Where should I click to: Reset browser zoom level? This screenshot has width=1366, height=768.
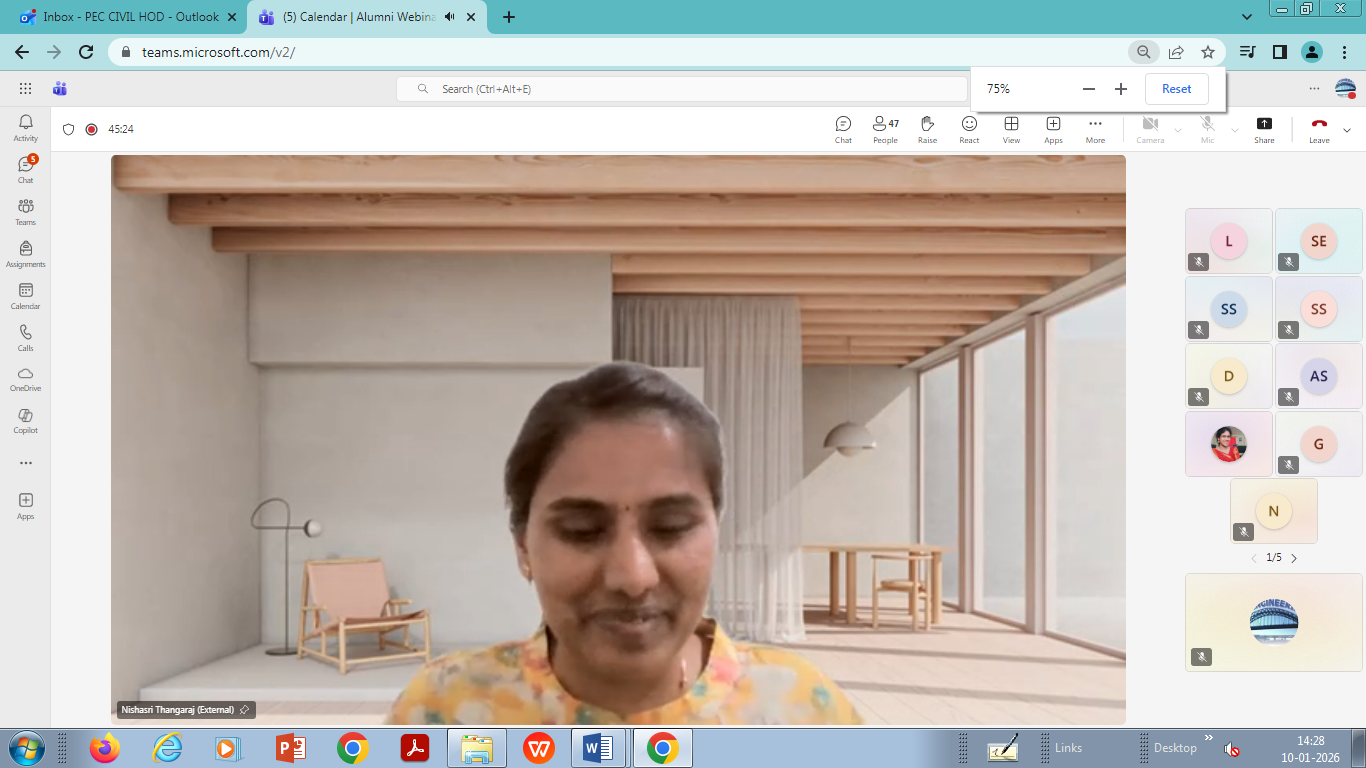coord(1176,89)
